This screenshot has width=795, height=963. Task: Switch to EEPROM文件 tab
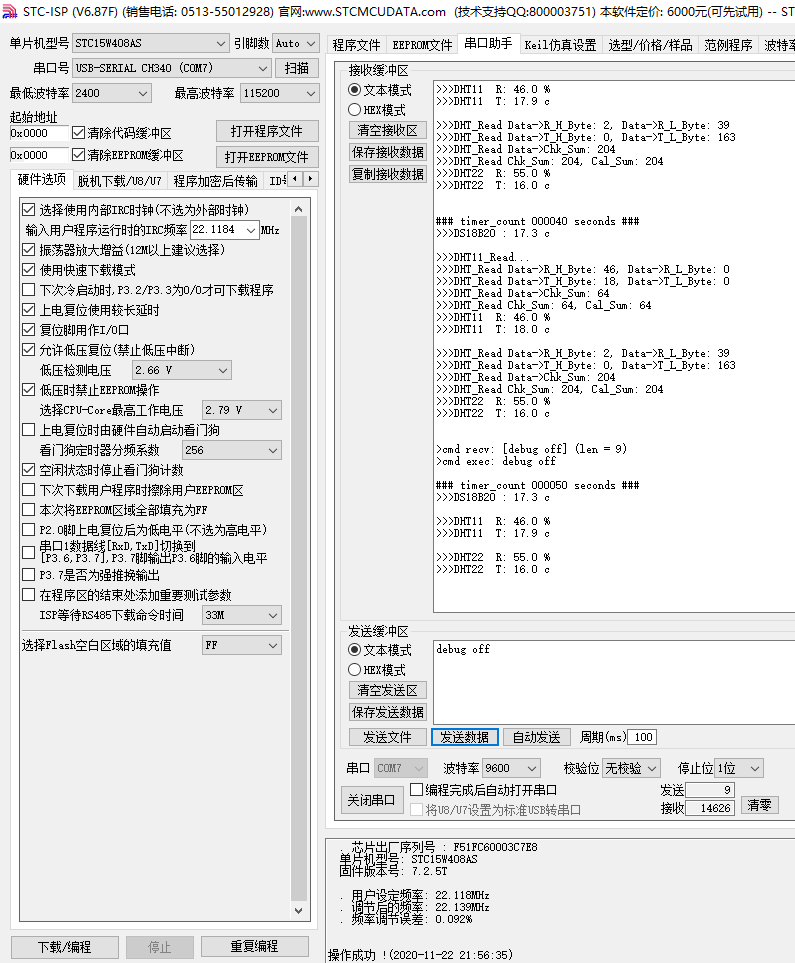click(422, 45)
